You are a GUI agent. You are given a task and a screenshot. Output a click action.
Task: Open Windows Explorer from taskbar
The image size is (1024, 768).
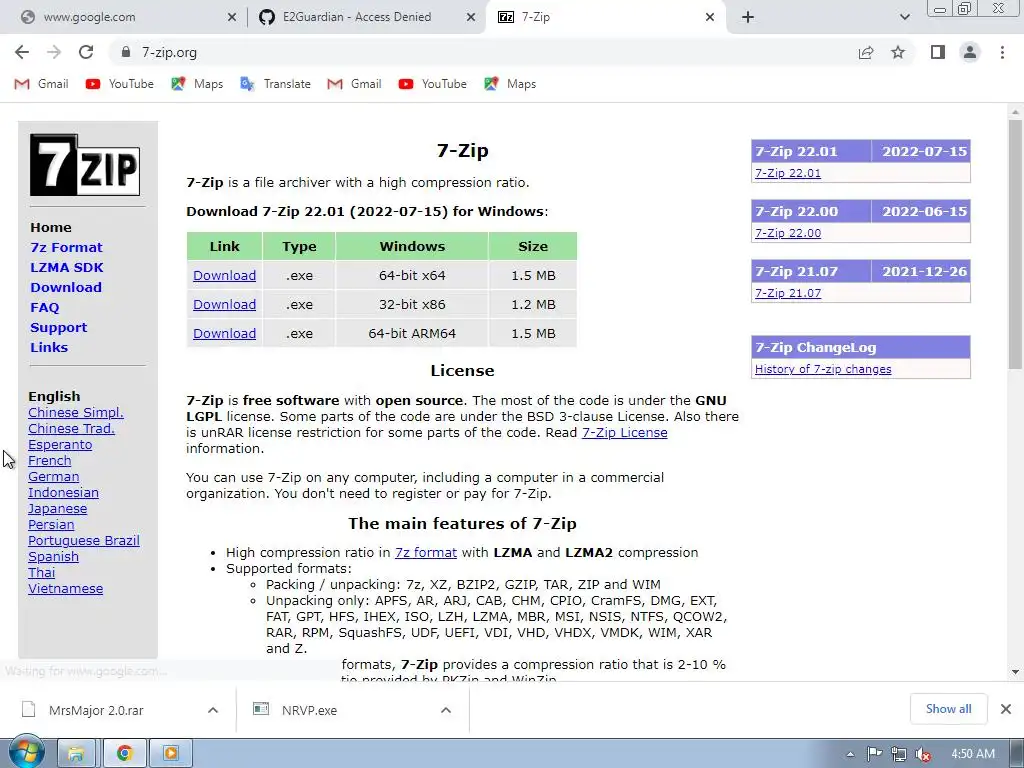point(76,754)
